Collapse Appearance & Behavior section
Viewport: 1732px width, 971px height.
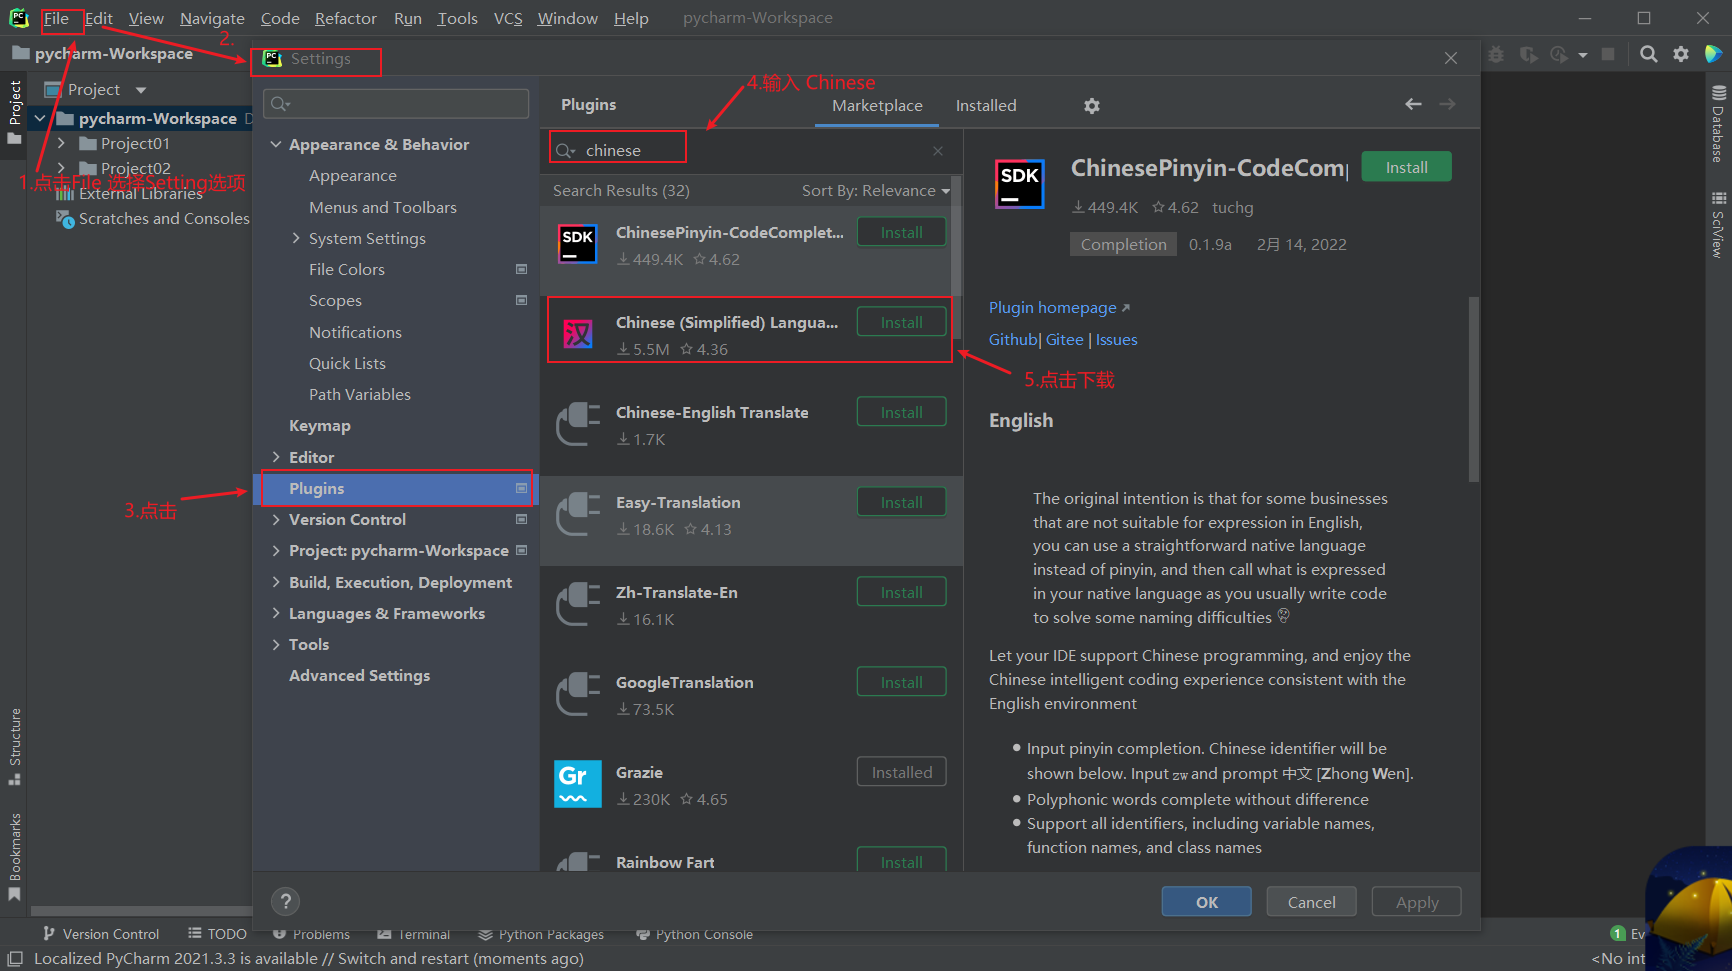[276, 145]
